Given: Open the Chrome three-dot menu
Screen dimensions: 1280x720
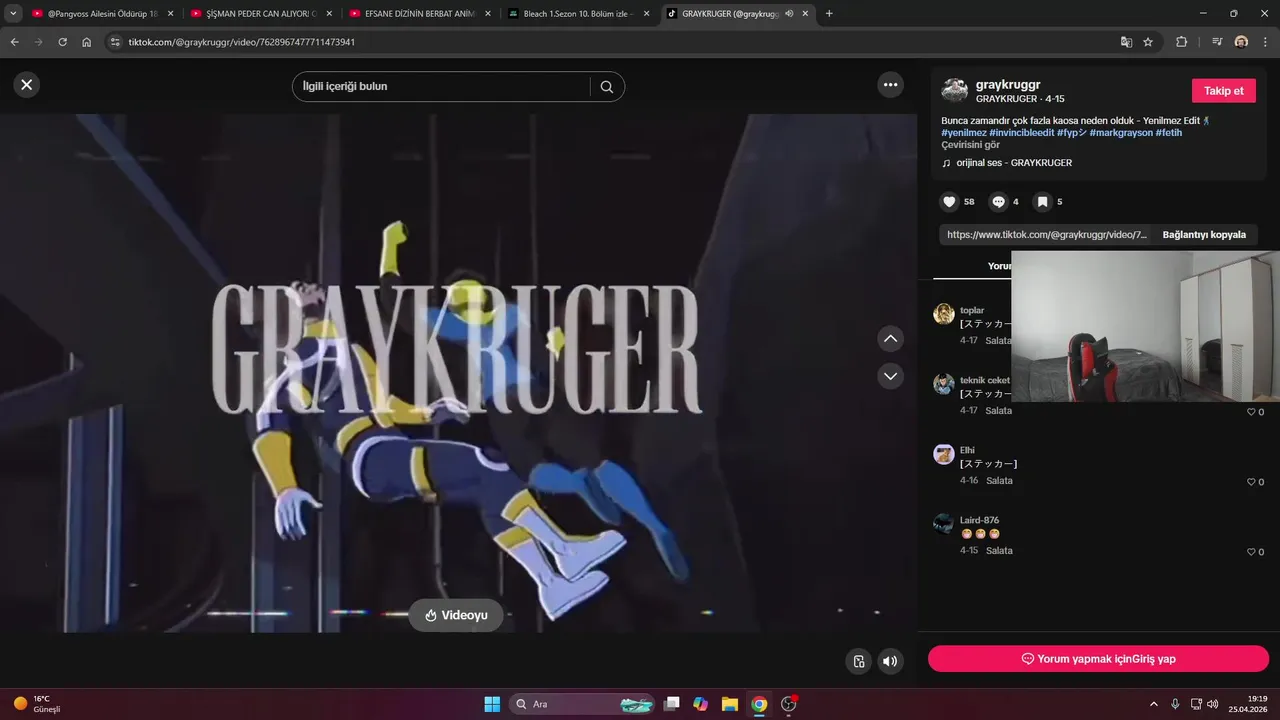Looking at the screenshot, I should click(x=1265, y=42).
